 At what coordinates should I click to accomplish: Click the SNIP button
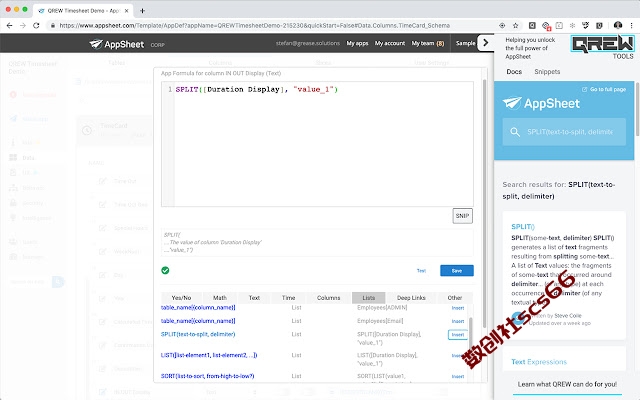click(x=462, y=216)
